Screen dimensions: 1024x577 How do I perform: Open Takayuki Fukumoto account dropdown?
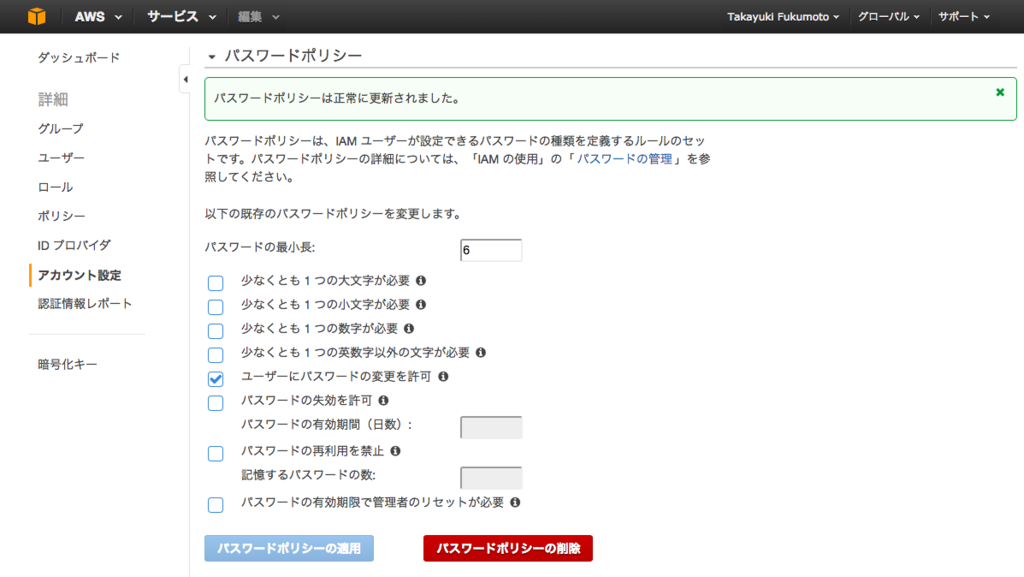tap(783, 17)
